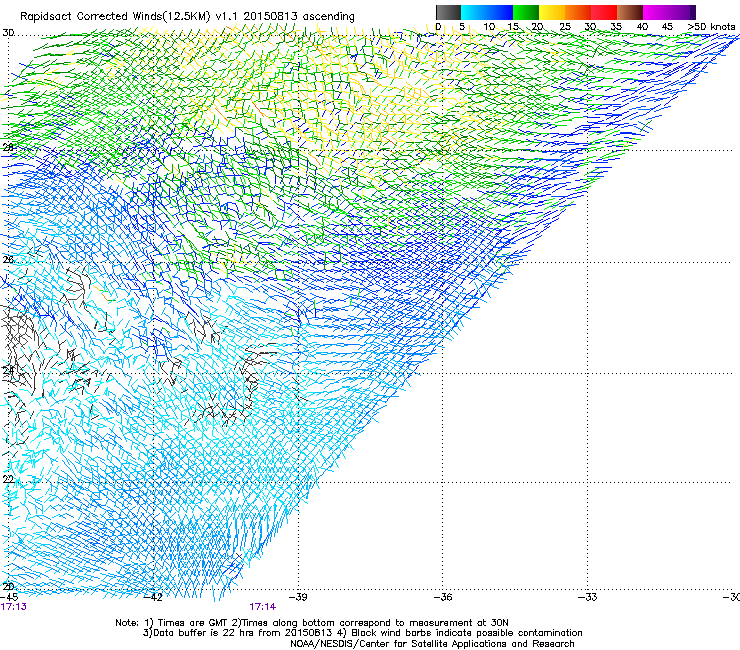Click the latitude '22' label on left axis
Image resolution: width=740 pixels, height=650 pixels.
click(x=8, y=479)
